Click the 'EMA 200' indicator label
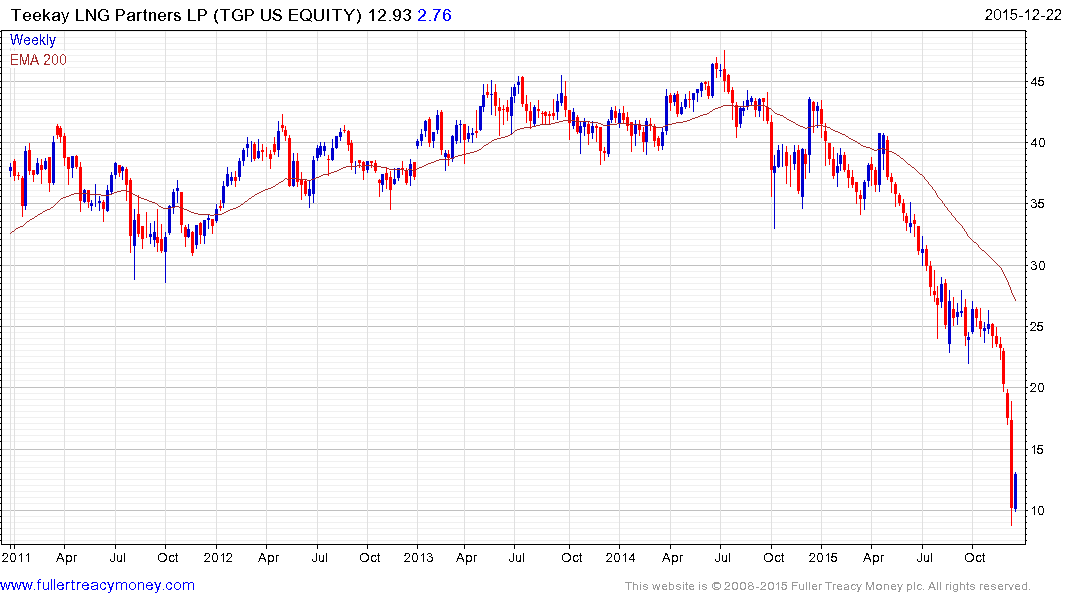Image resolution: width=1075 pixels, height=600 pixels. coord(38,60)
